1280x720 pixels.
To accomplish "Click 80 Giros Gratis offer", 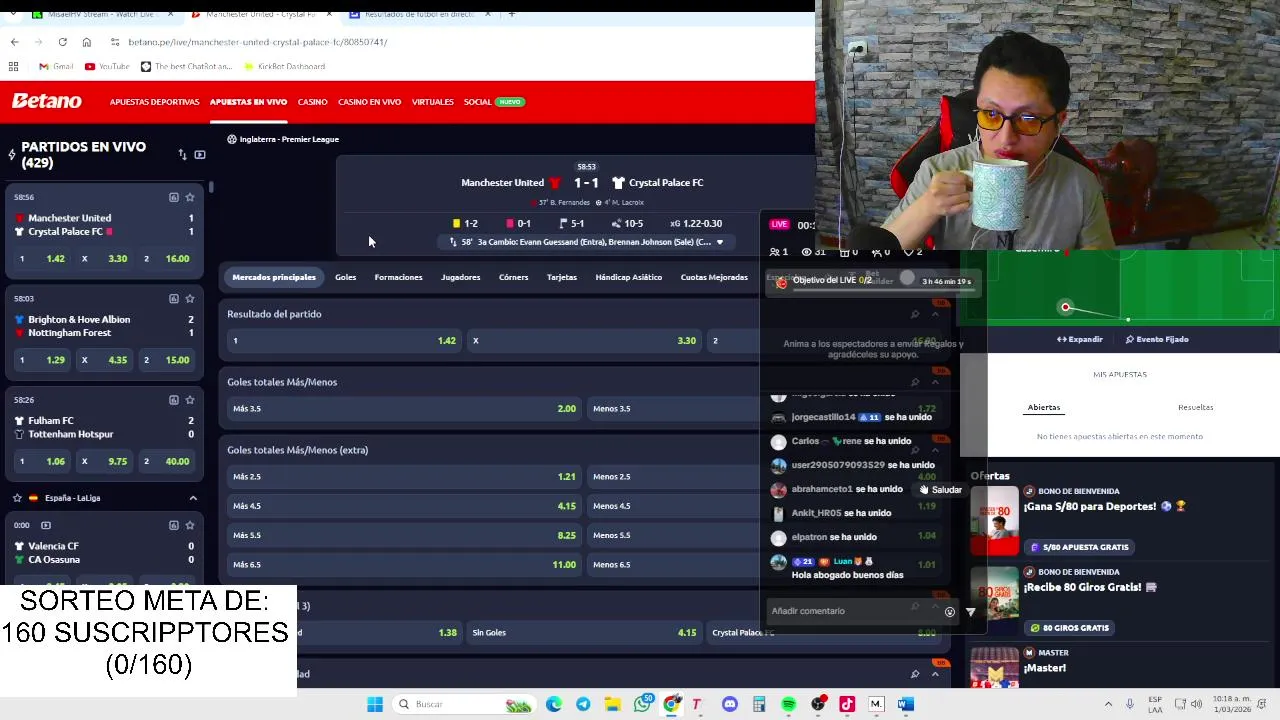I will click(1070, 628).
